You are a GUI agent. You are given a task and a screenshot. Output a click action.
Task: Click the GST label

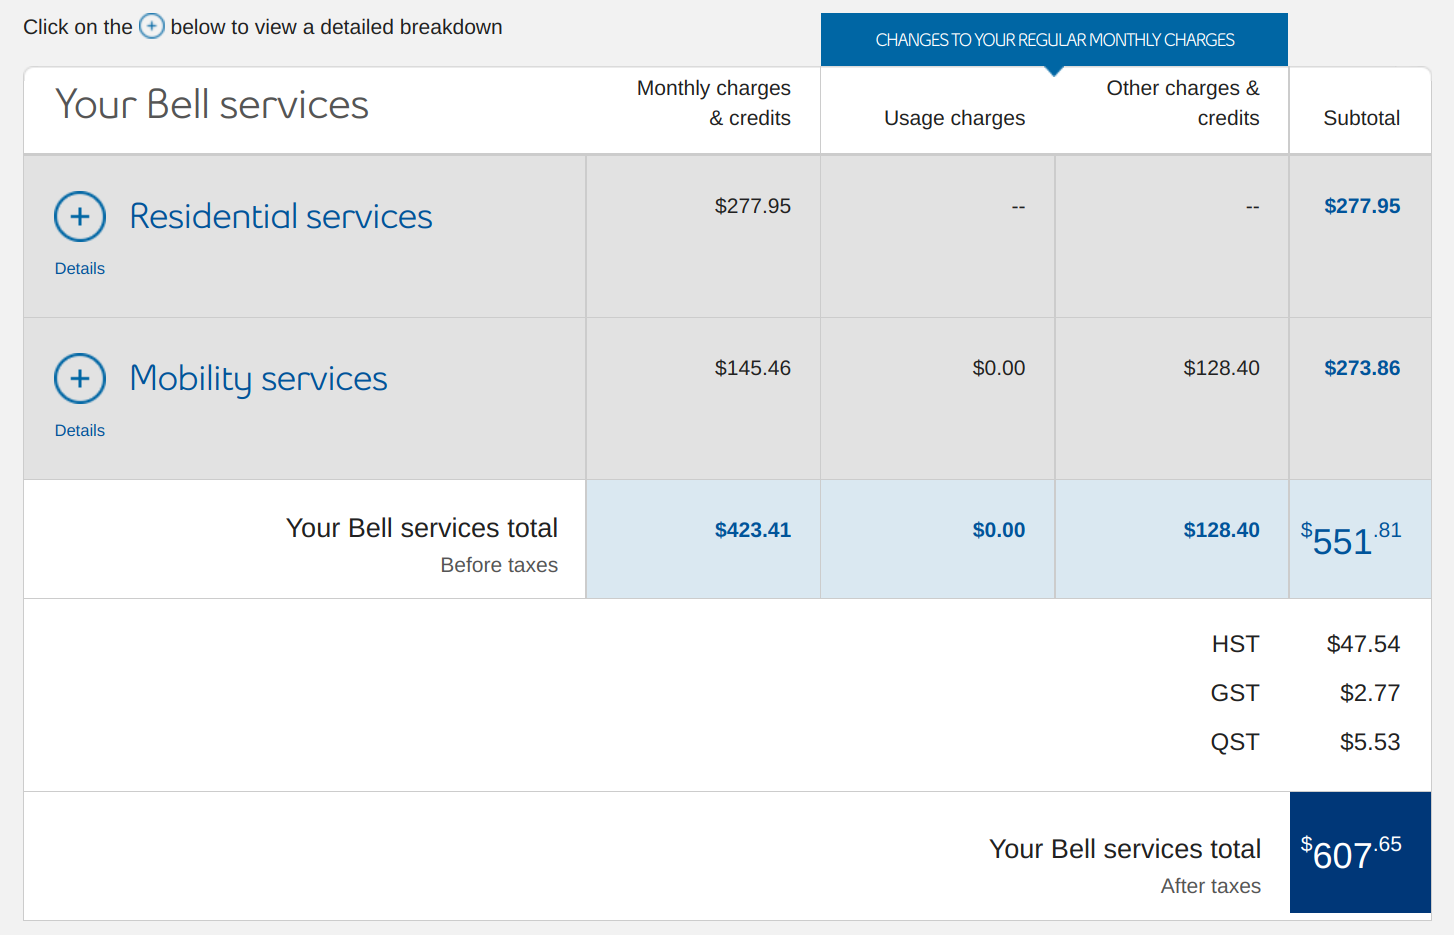[x=1235, y=693]
